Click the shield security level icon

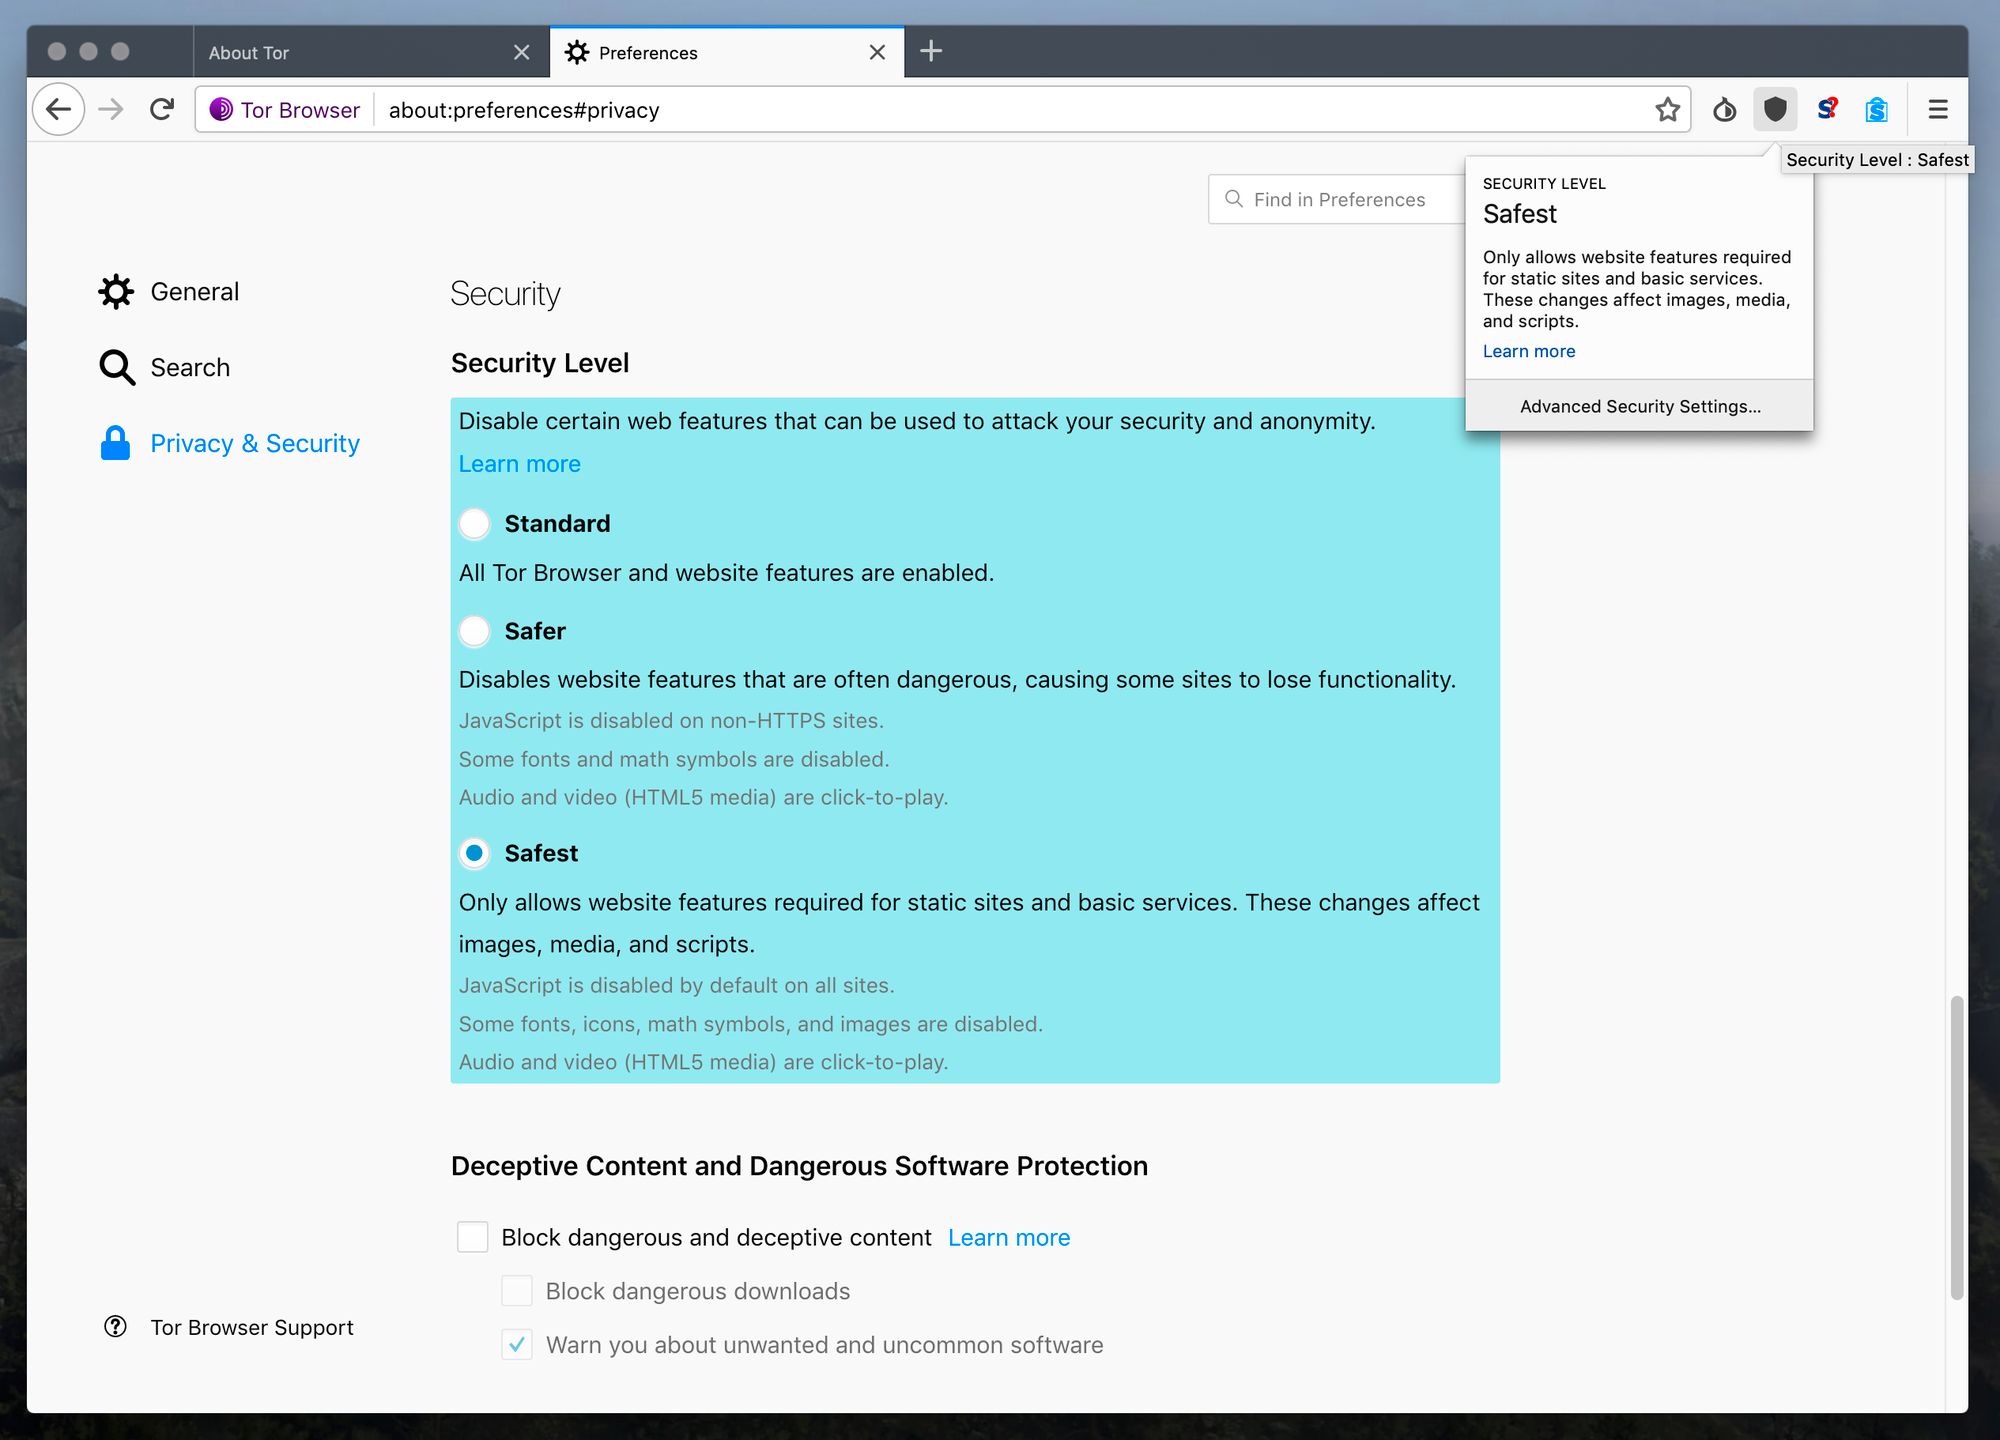point(1775,110)
